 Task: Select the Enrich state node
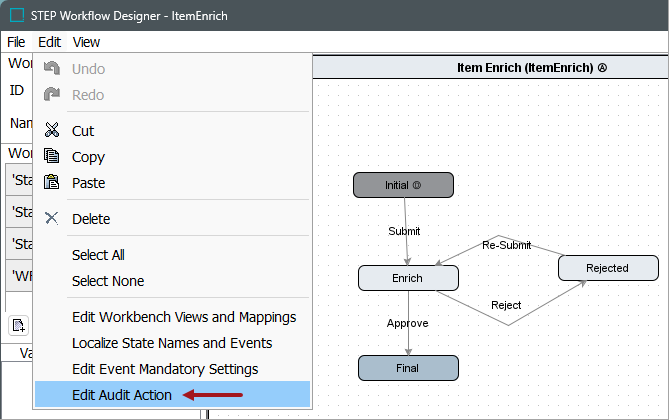(x=408, y=278)
